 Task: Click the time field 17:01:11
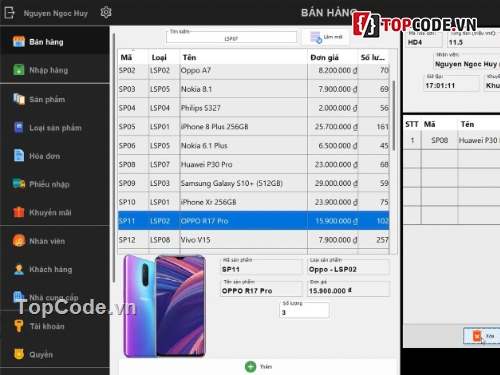[451, 84]
